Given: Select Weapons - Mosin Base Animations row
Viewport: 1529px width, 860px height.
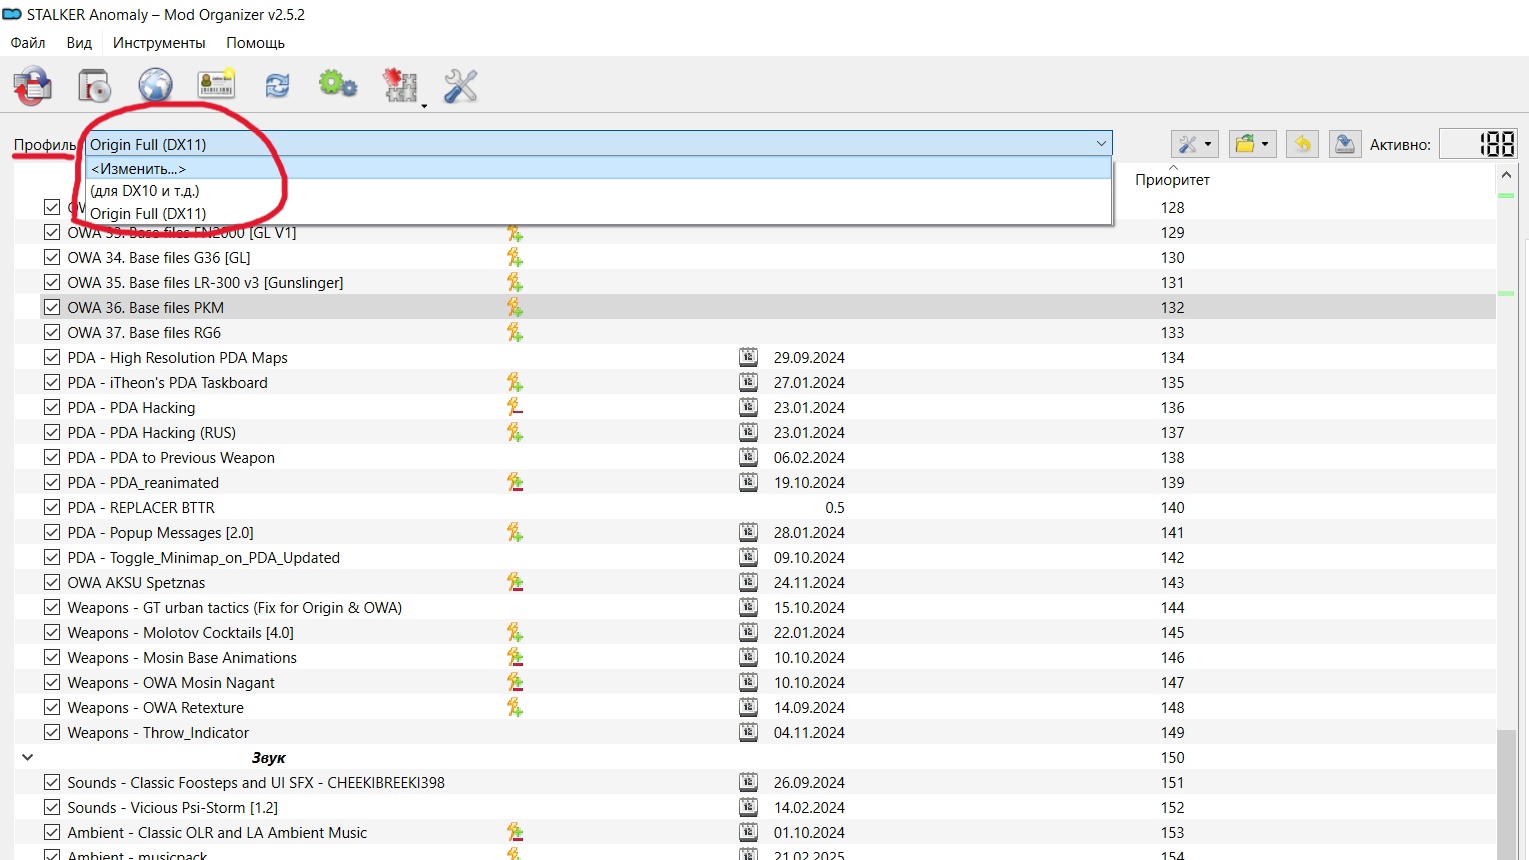Looking at the screenshot, I should [767, 657].
